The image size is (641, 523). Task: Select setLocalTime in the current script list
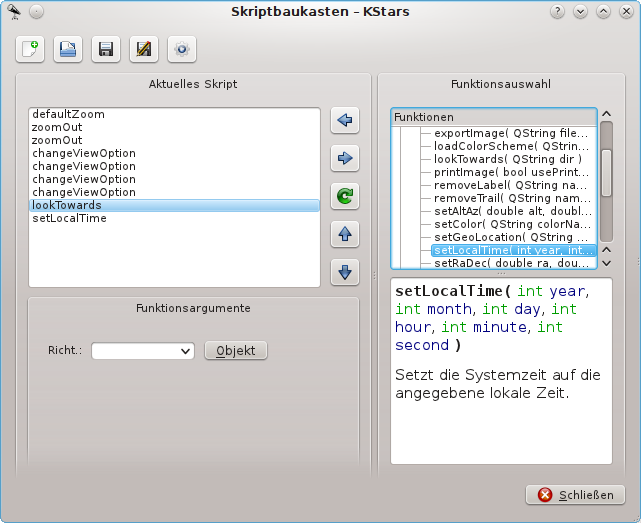click(x=69, y=218)
